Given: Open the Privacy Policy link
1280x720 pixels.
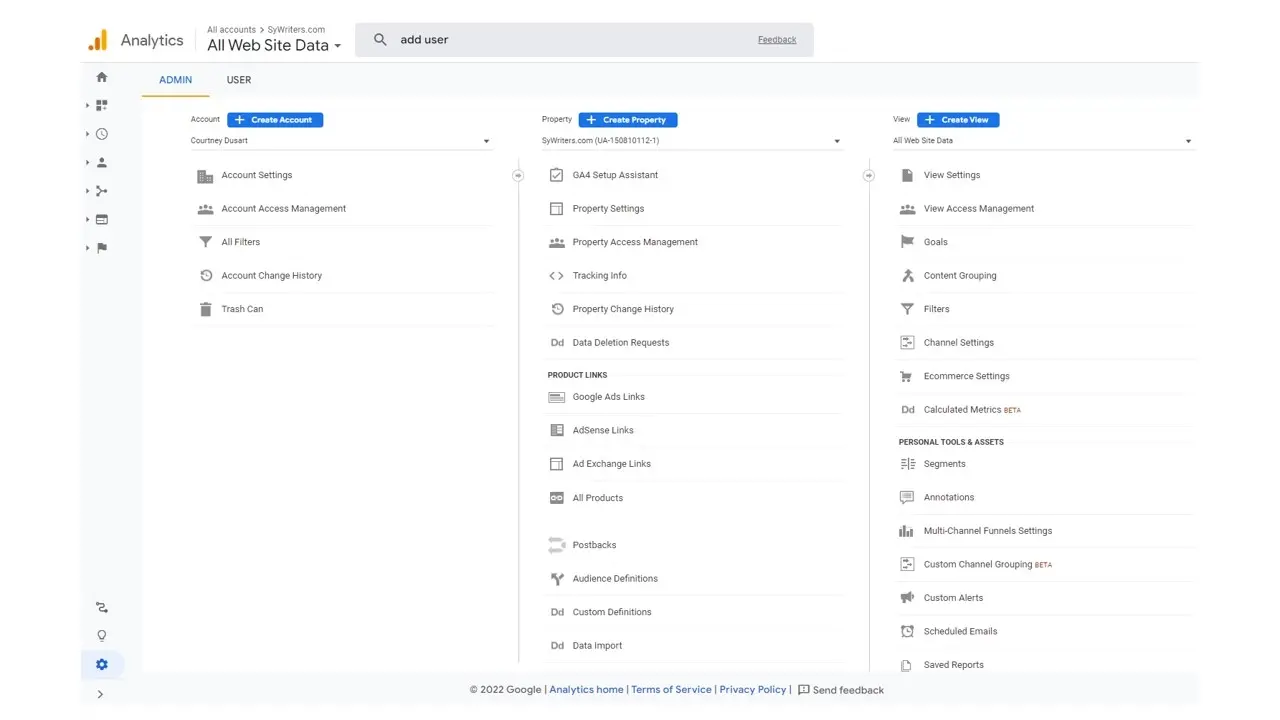Looking at the screenshot, I should click(x=752, y=690).
